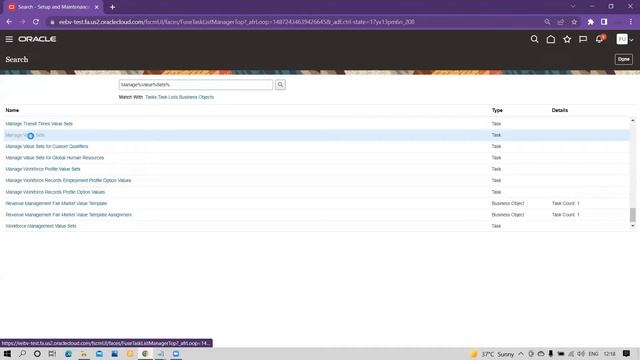Click the Oracle logo
This screenshot has height=360, width=640.
pyautogui.click(x=37, y=39)
